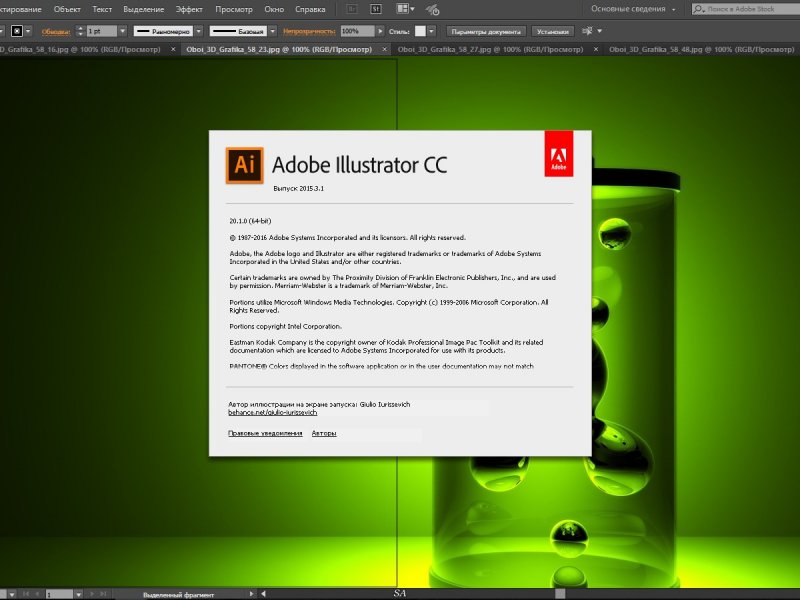Image resolution: width=800 pixels, height=600 pixels.
Task: Open the Справка menu
Action: (x=310, y=9)
